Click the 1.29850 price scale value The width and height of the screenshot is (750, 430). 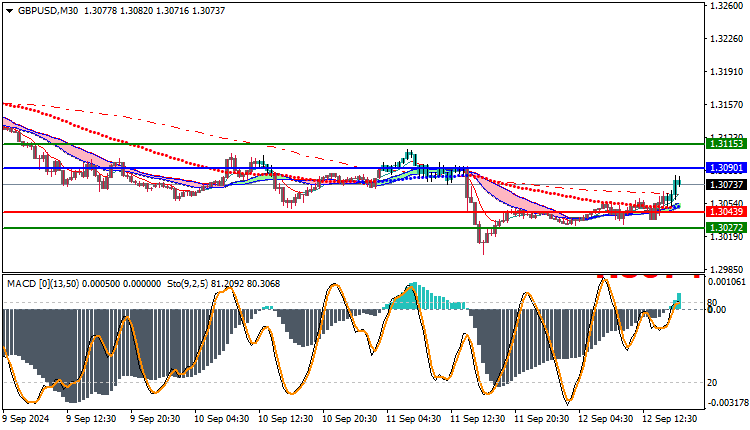(727, 269)
